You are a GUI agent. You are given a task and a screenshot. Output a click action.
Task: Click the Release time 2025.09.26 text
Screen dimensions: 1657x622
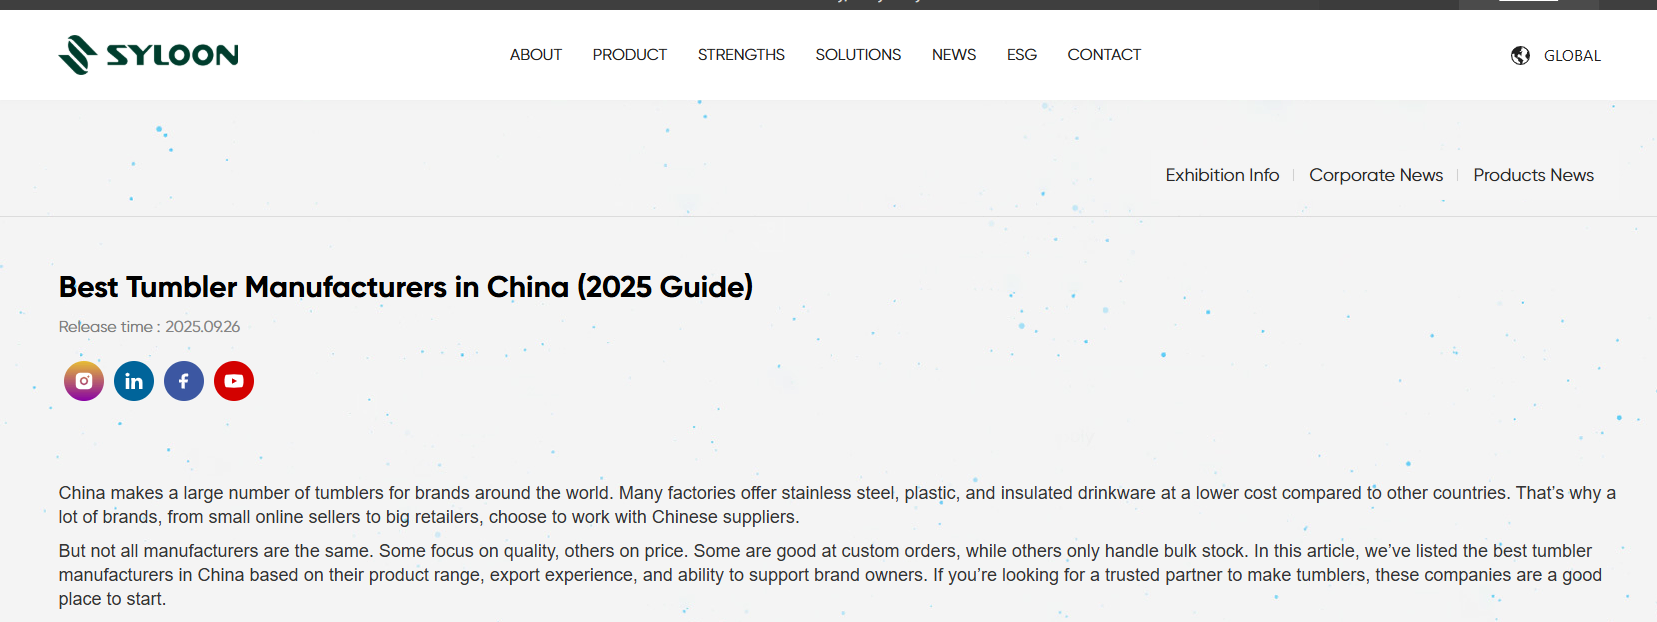pyautogui.click(x=149, y=327)
